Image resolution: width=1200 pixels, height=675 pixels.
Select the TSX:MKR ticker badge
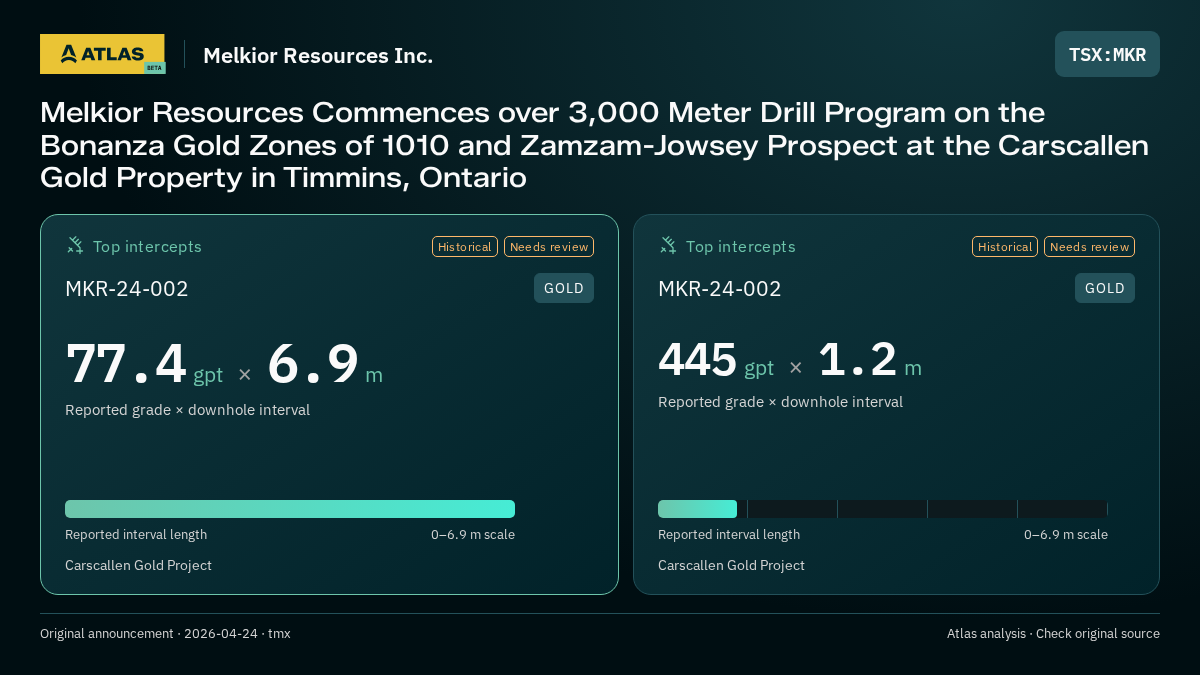pos(1107,54)
